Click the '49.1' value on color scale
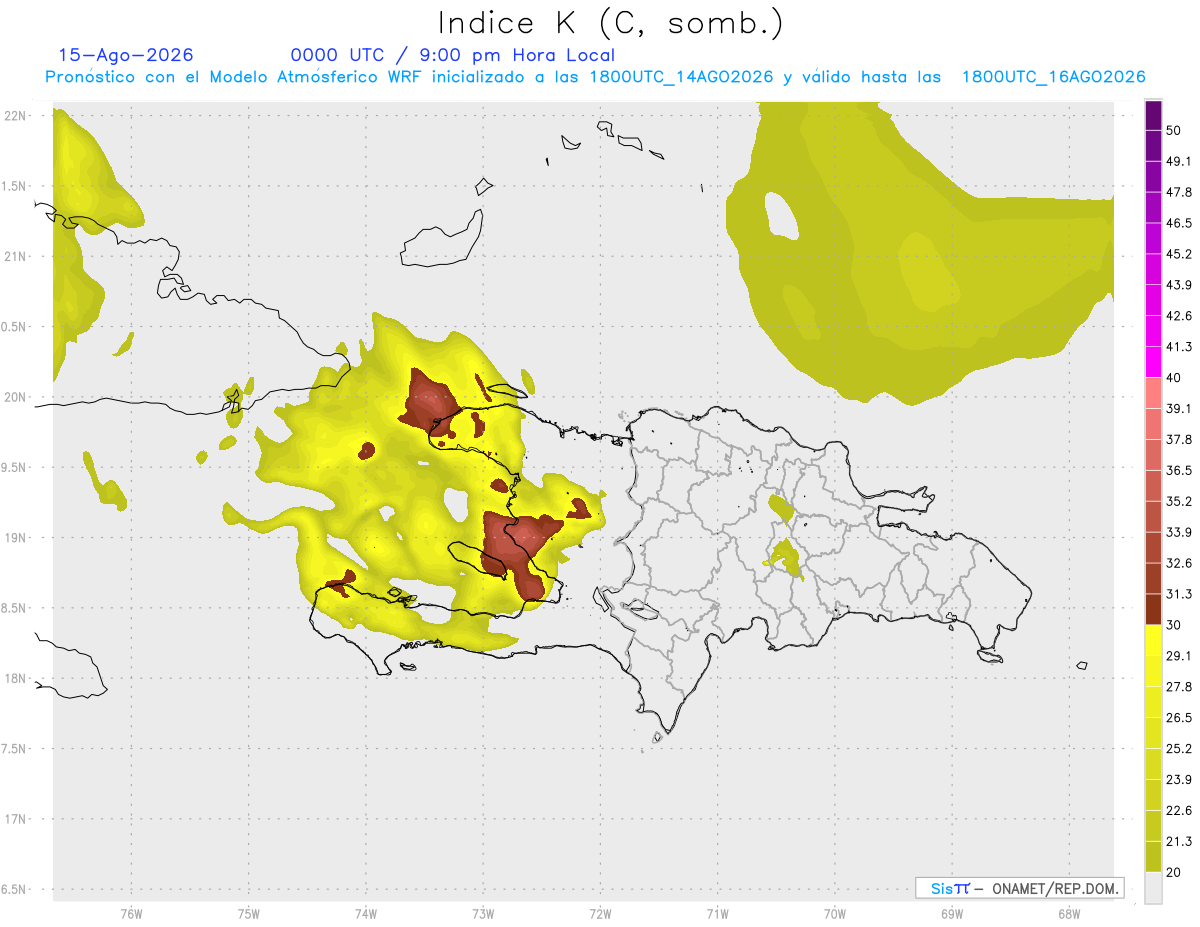Screen dimensions: 1200x927 pyautogui.click(x=1179, y=161)
